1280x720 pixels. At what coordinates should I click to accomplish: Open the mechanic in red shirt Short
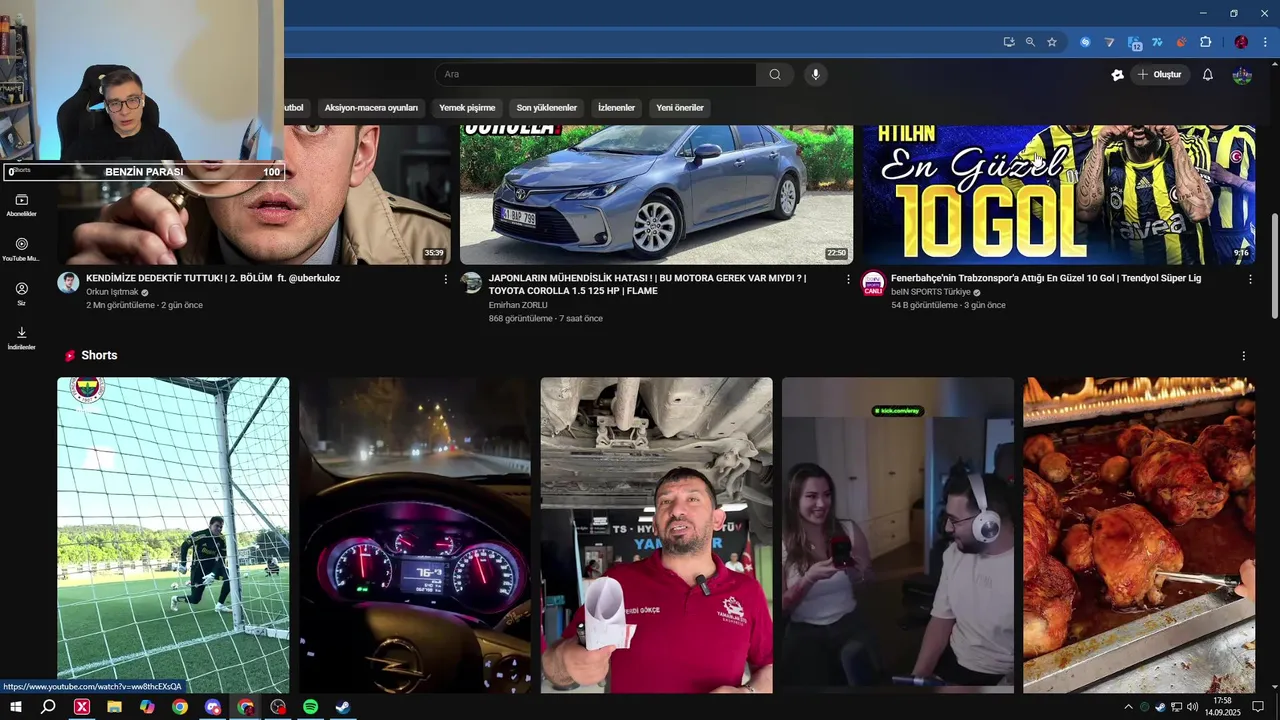(657, 535)
